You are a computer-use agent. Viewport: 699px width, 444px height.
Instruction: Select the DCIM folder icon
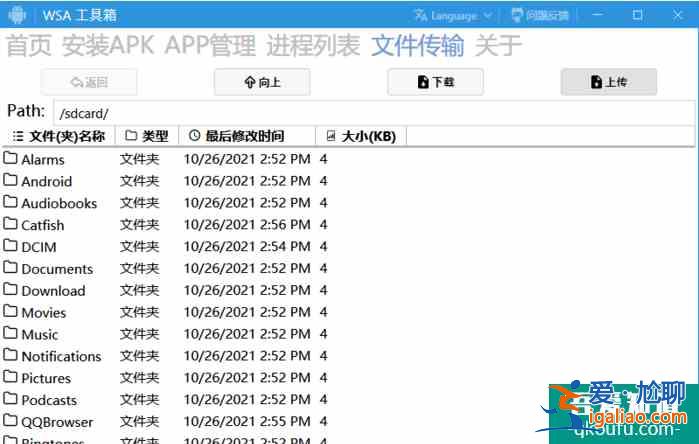pyautogui.click(x=10, y=246)
